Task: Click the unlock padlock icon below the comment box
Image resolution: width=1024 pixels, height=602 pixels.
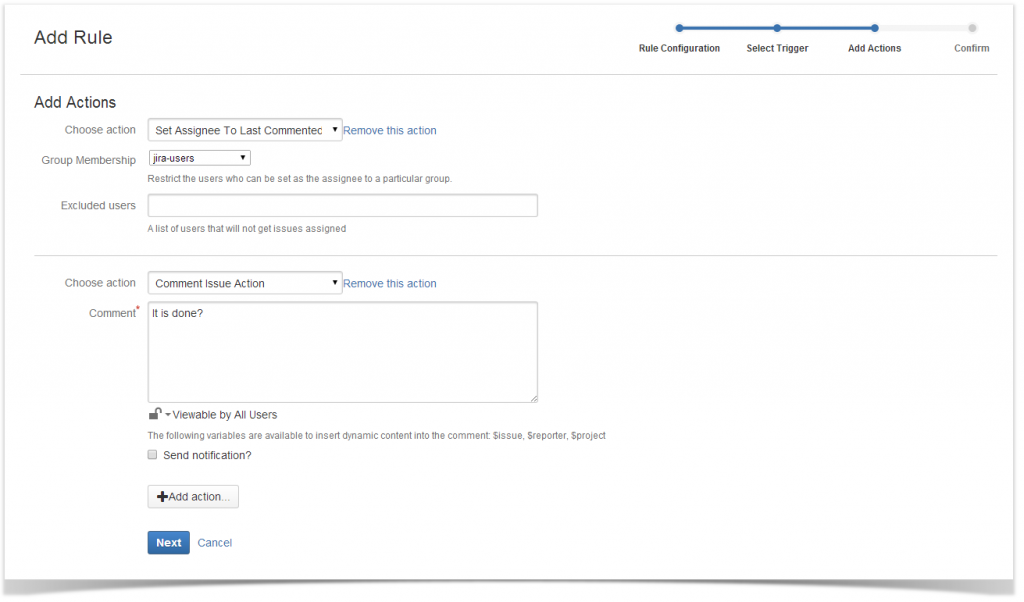Action: click(155, 413)
